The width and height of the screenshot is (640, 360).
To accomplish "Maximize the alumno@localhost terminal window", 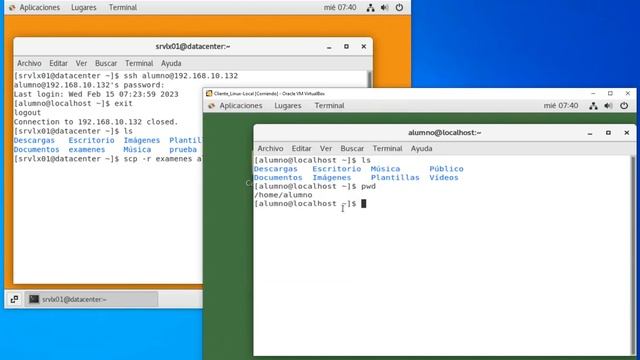I will pyautogui.click(x=608, y=133).
